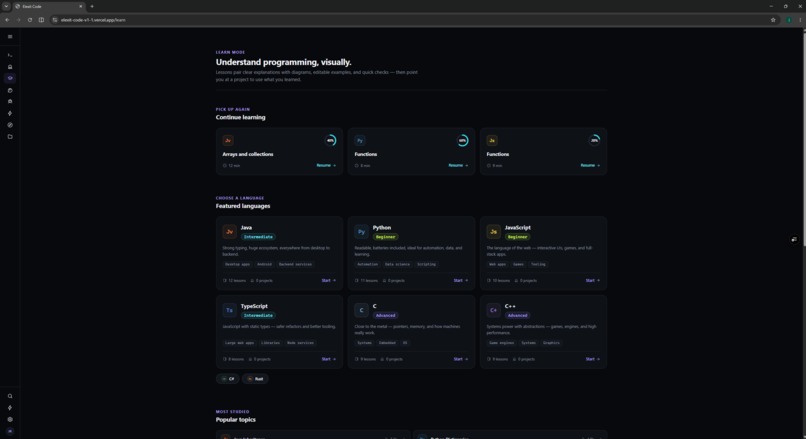Switch to the Elexit Code tab
The image size is (806, 439).
coord(49,6)
